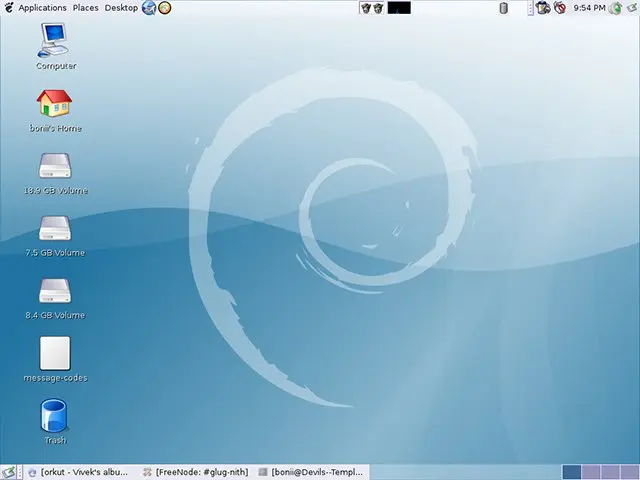This screenshot has width=640, height=480.
Task: Open the Applications menu
Action: pyautogui.click(x=42, y=8)
